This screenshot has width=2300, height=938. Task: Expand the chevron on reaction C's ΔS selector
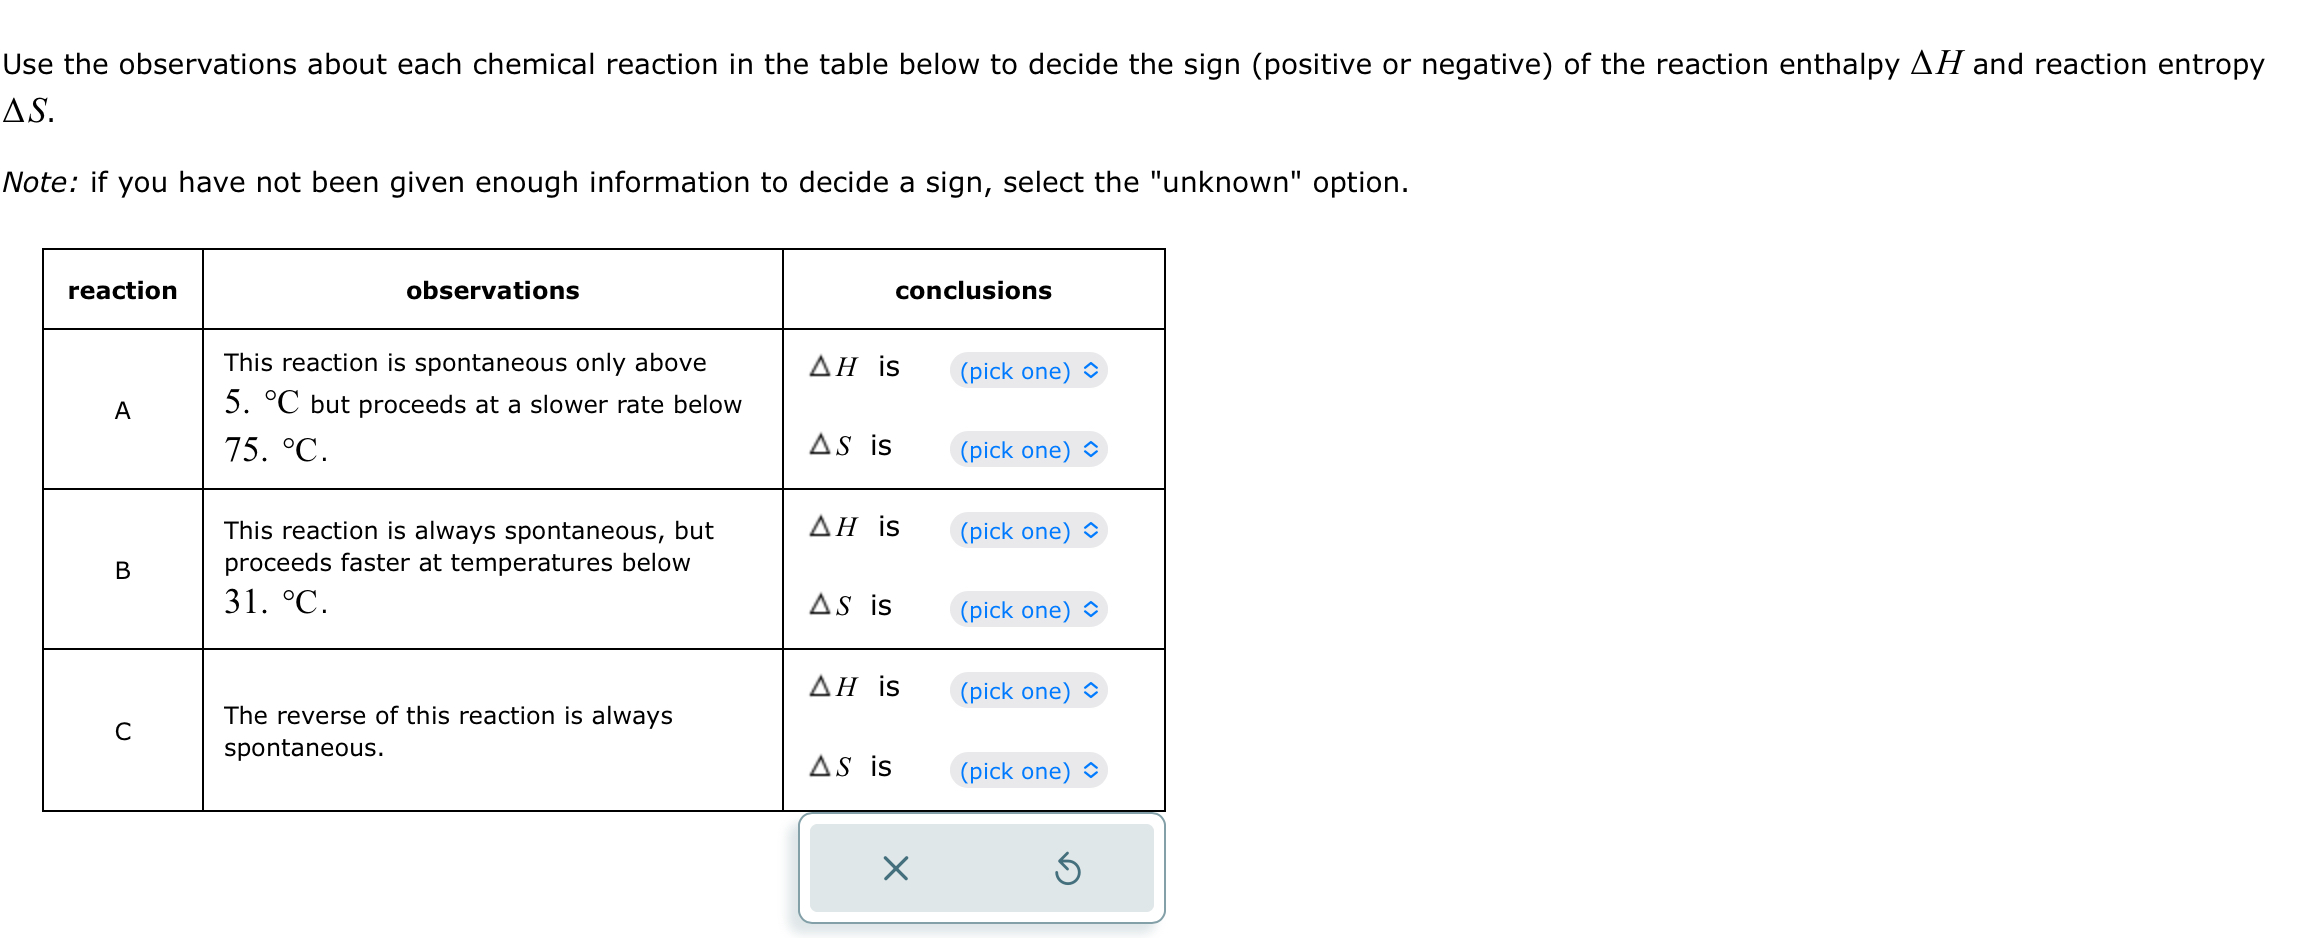coord(1092,770)
